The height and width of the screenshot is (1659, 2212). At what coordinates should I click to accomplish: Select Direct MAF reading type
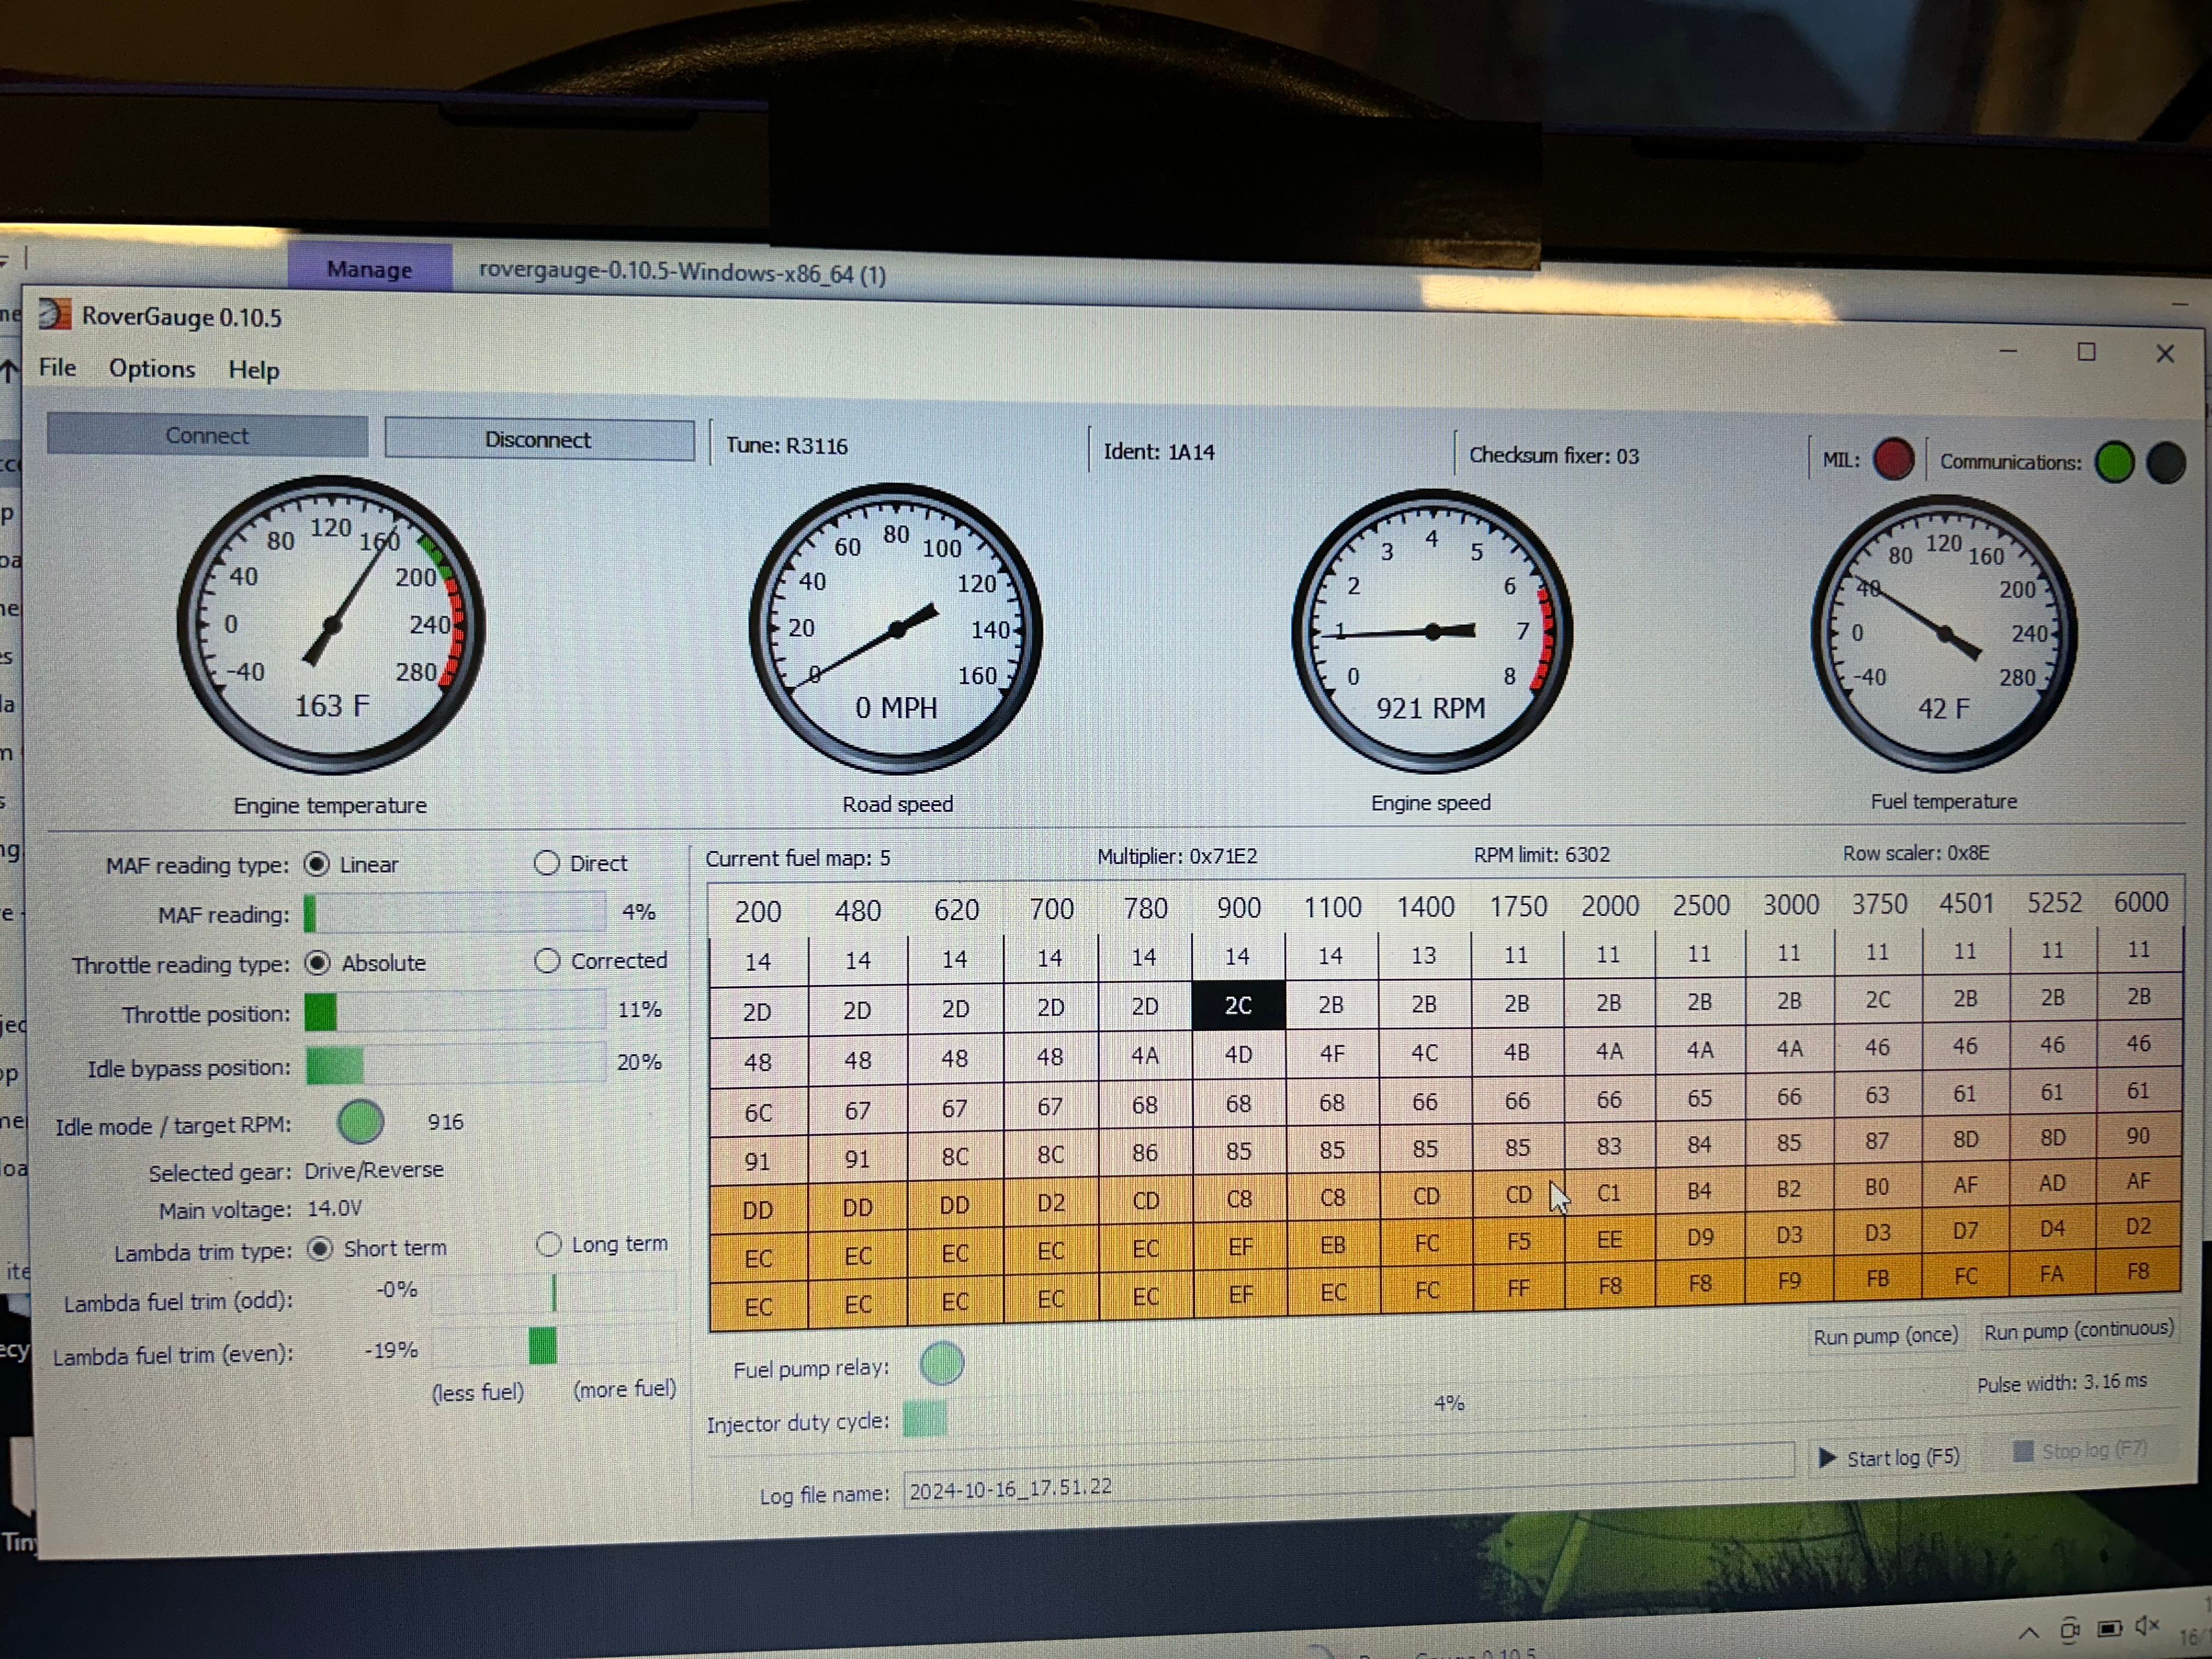point(547,863)
